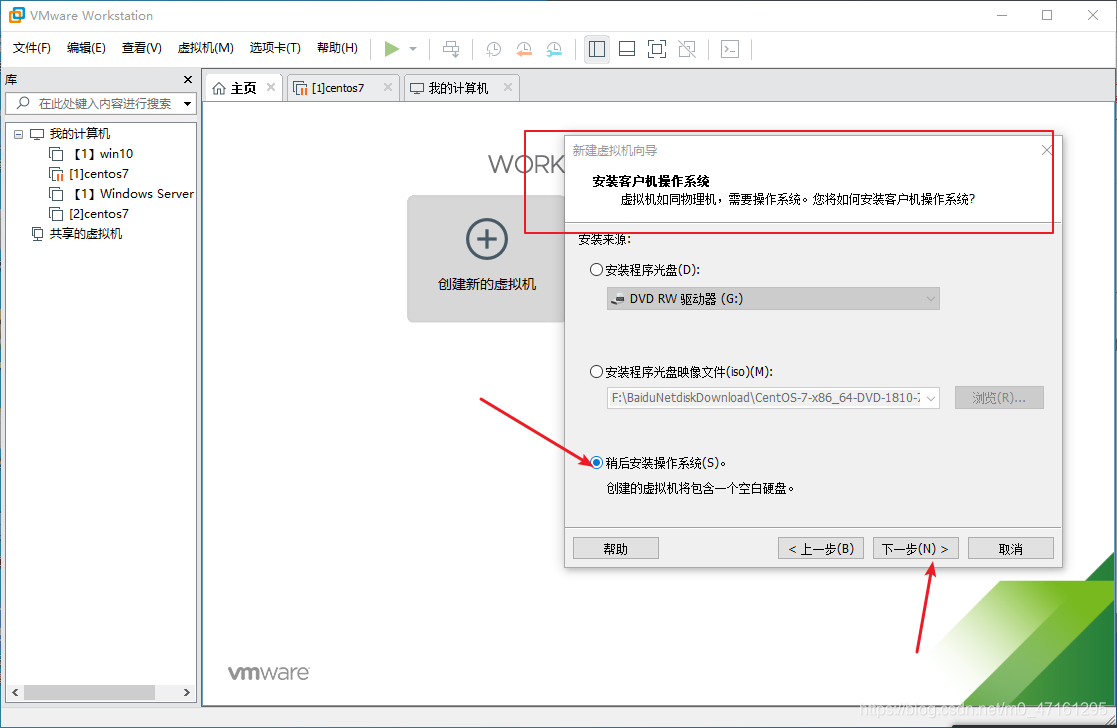Open the library search dropdown arrow
The width and height of the screenshot is (1117, 728).
187,104
